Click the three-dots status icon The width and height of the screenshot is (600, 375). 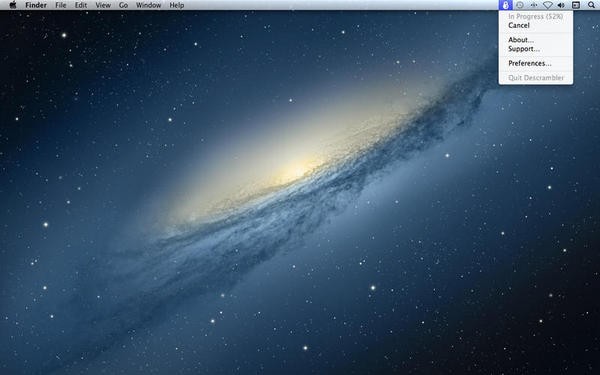pyautogui.click(x=534, y=5)
